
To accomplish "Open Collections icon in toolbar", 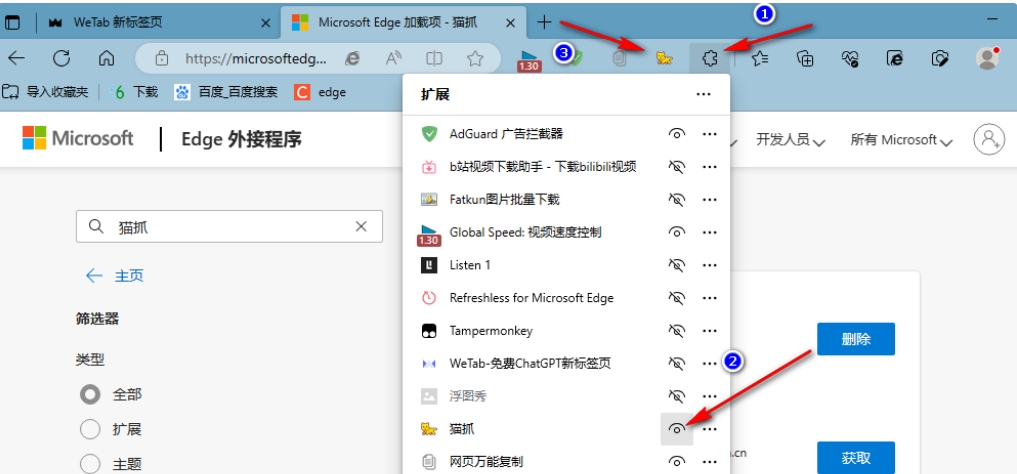I will [805, 59].
